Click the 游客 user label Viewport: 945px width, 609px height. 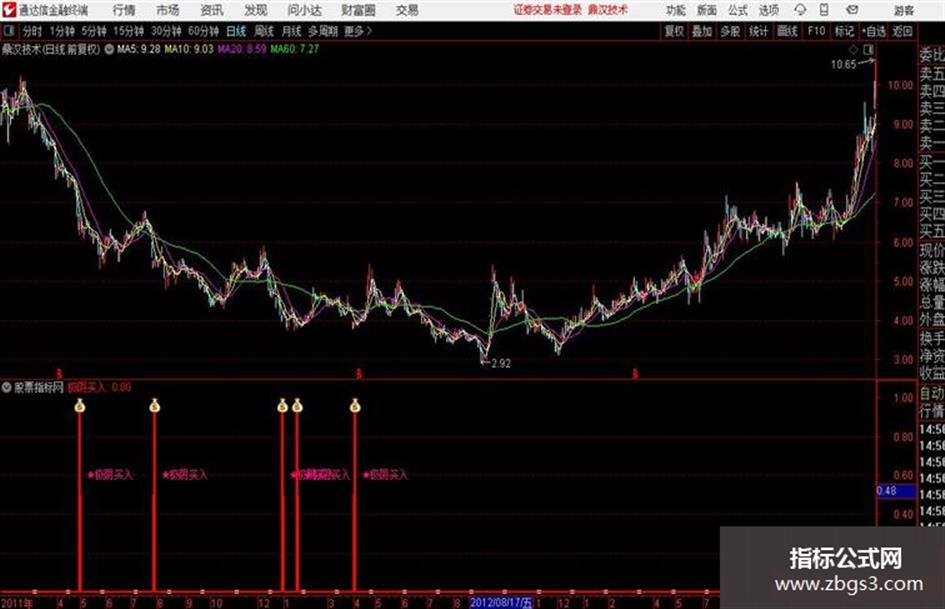click(x=903, y=10)
